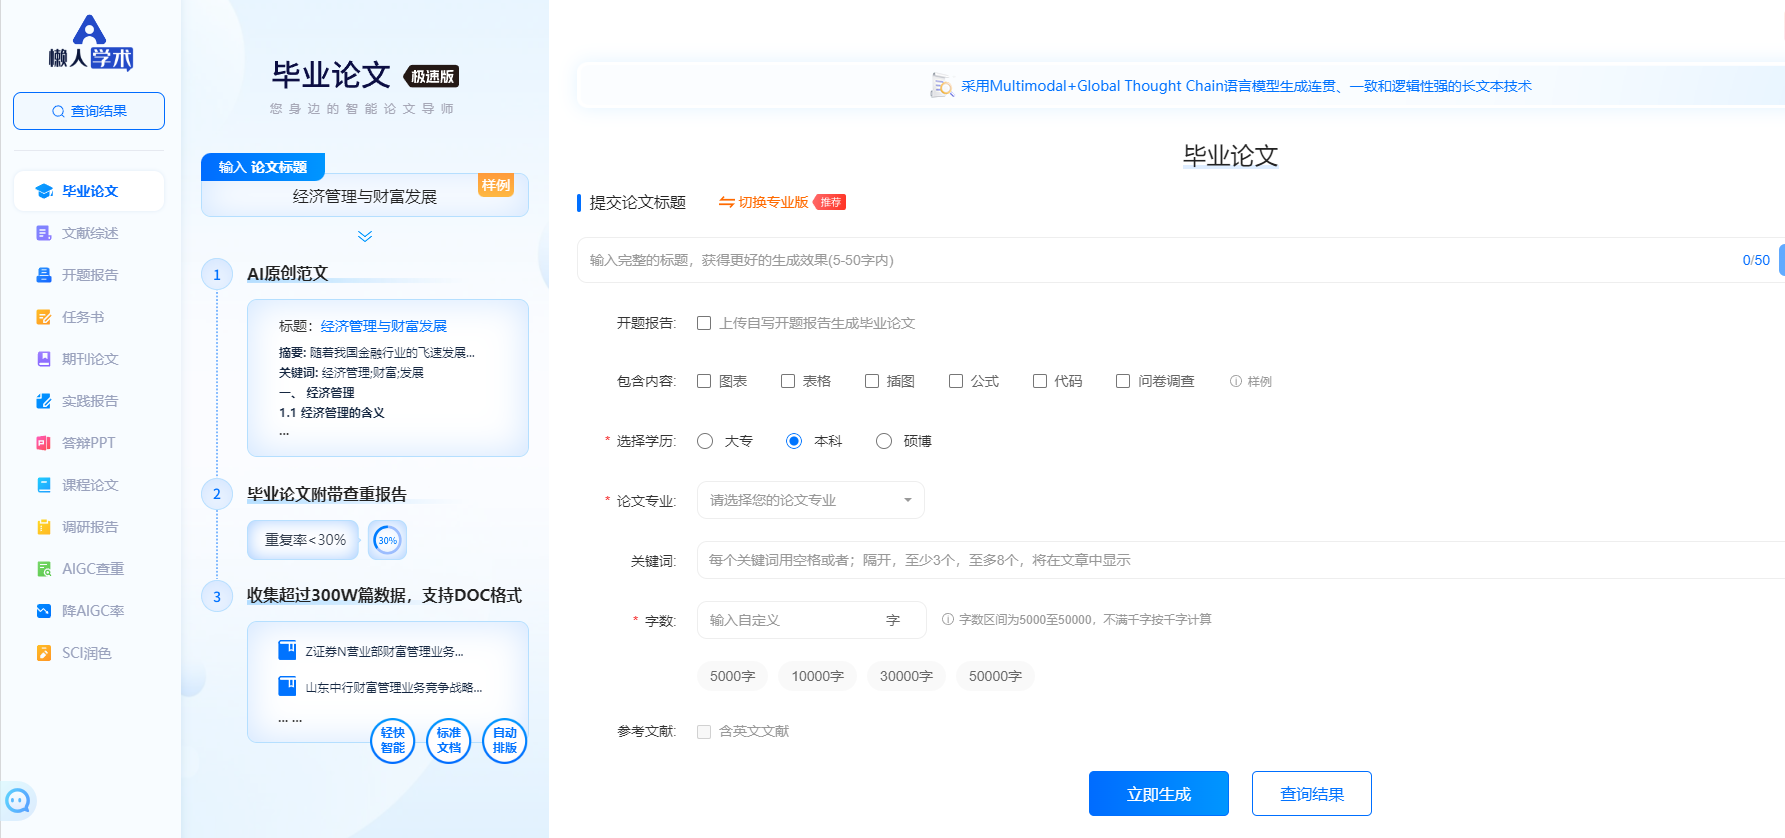
Task: Select the 答辩PPT icon in sidebar
Action: (44, 443)
